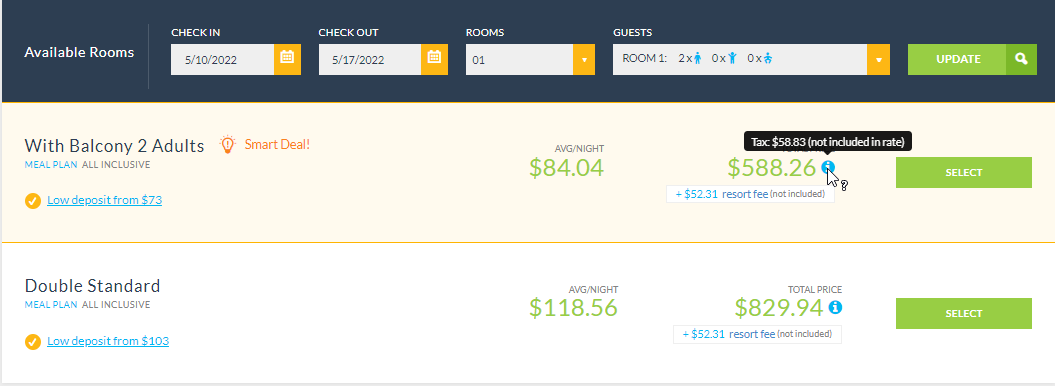Open the Low deposit from $73 link

tap(104, 200)
